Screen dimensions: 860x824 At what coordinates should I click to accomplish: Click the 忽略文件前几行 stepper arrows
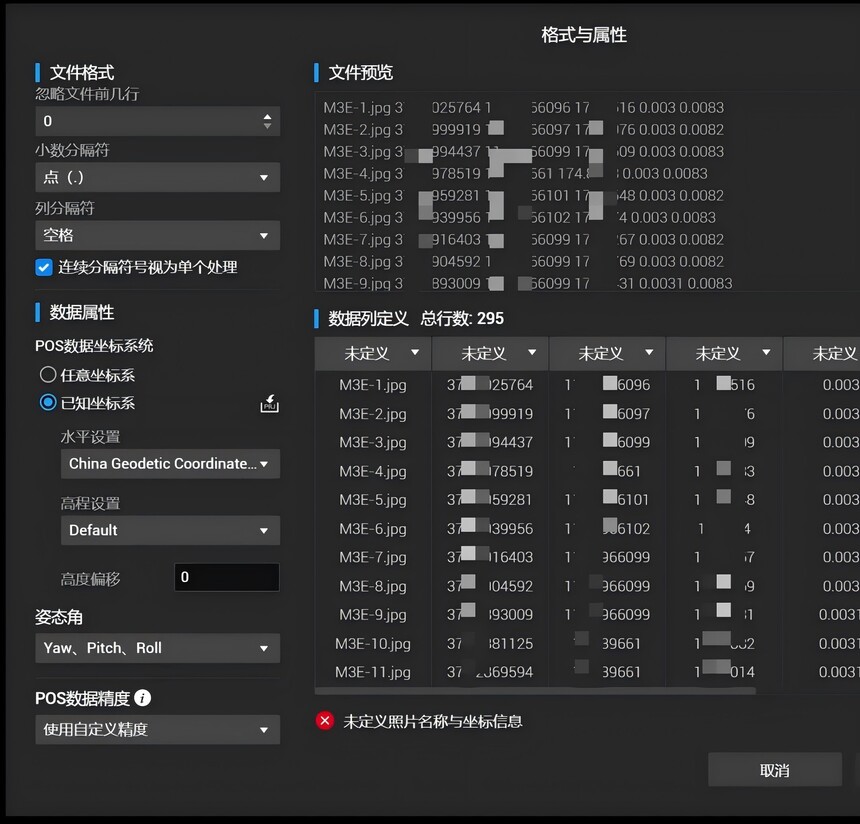pyautogui.click(x=267, y=121)
